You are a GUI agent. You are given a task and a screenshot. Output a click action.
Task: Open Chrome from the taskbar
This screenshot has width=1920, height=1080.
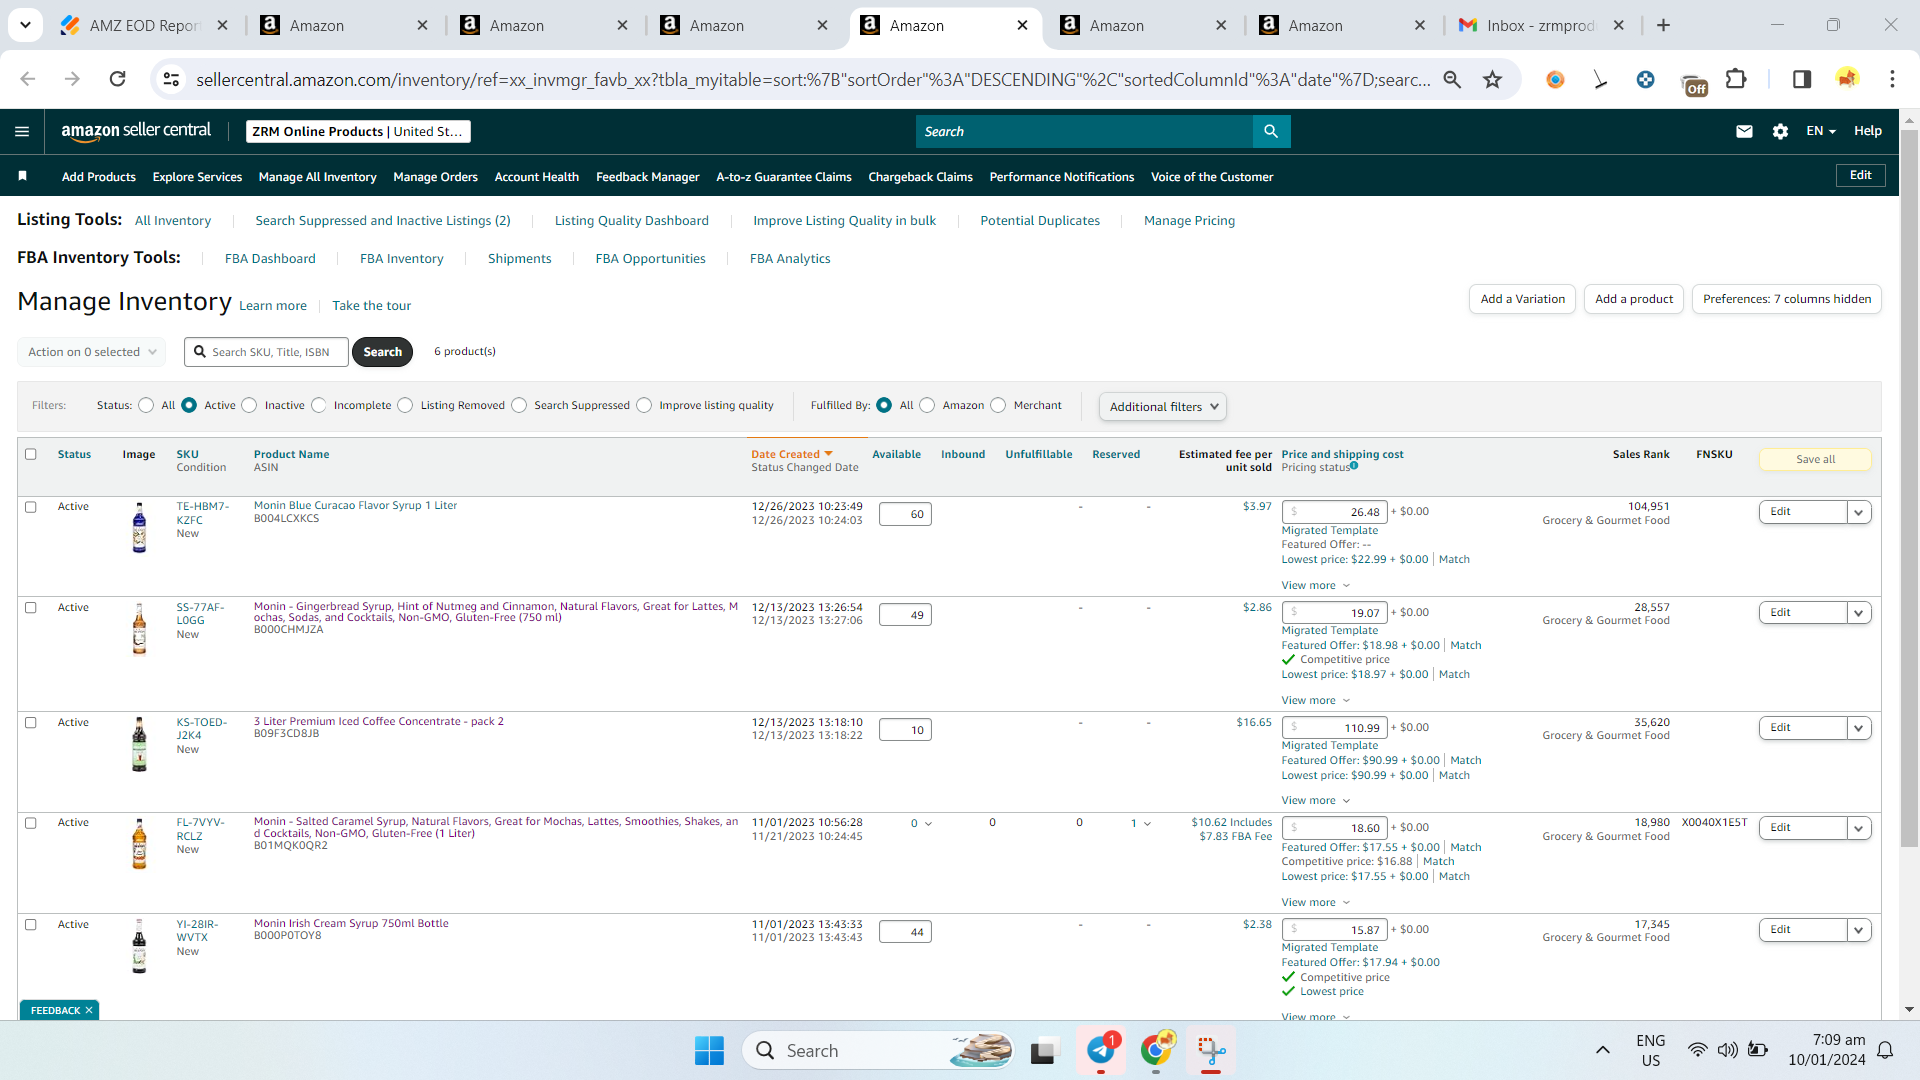tap(1156, 1050)
